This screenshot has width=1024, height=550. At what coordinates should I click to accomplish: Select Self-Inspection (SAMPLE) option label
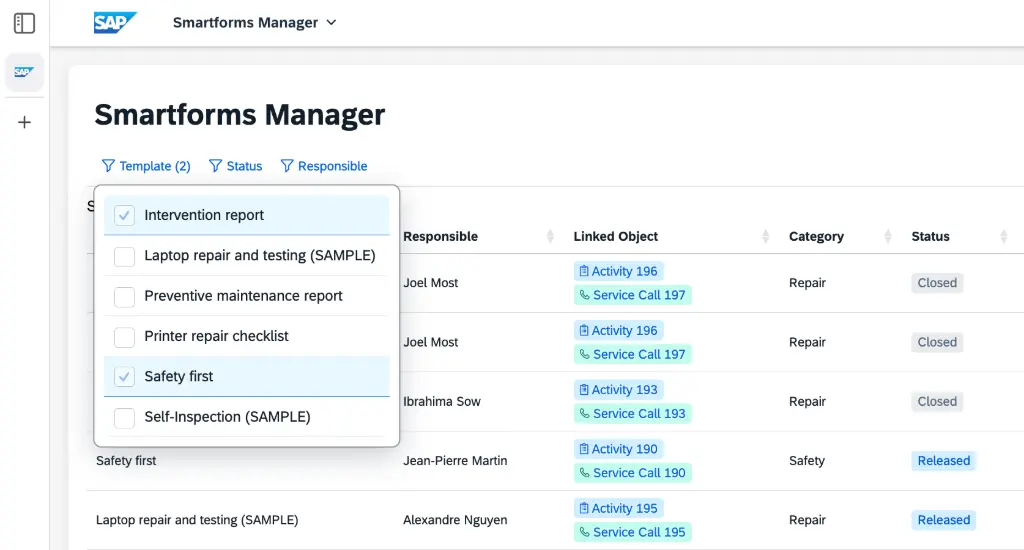(x=227, y=417)
